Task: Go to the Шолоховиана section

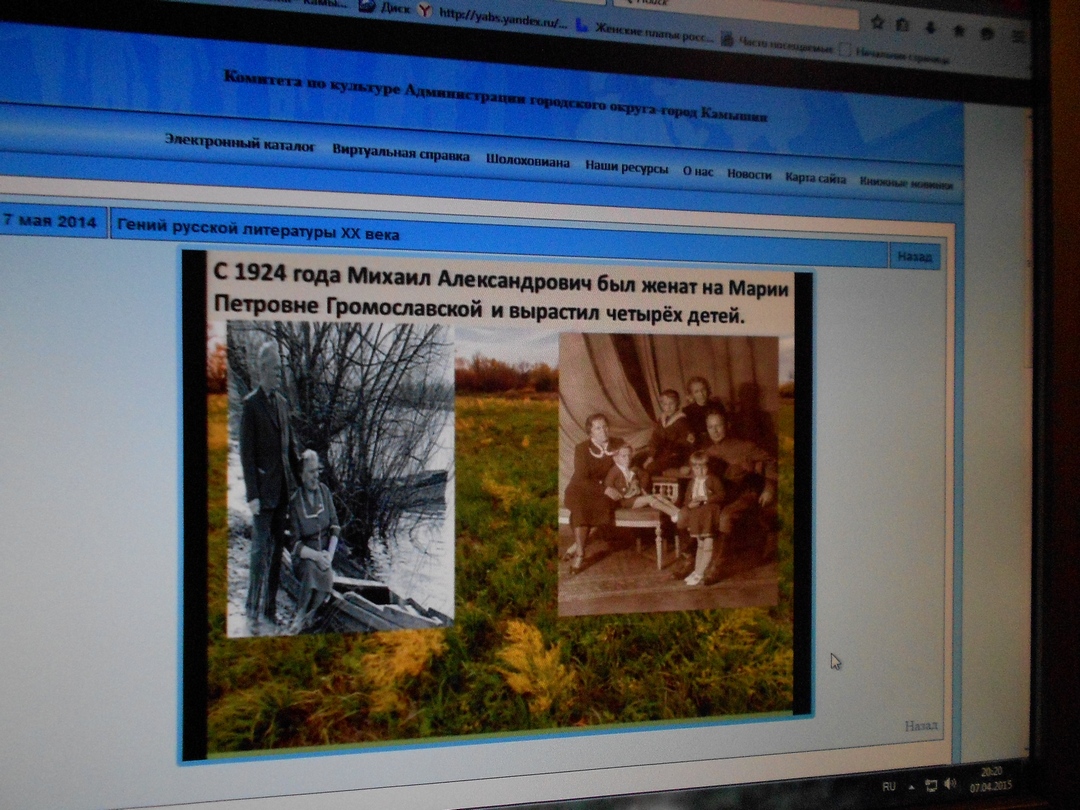Action: tap(528, 161)
